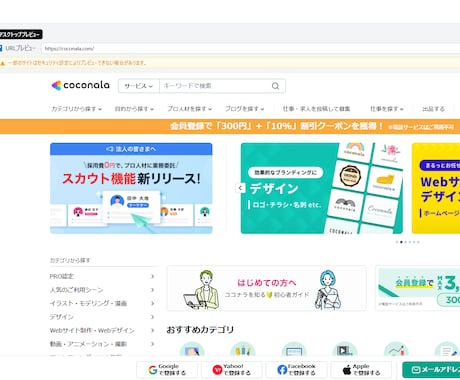This screenshot has height=380, width=460.
Task: Click the first recommended category icon
Action: [x=192, y=349]
